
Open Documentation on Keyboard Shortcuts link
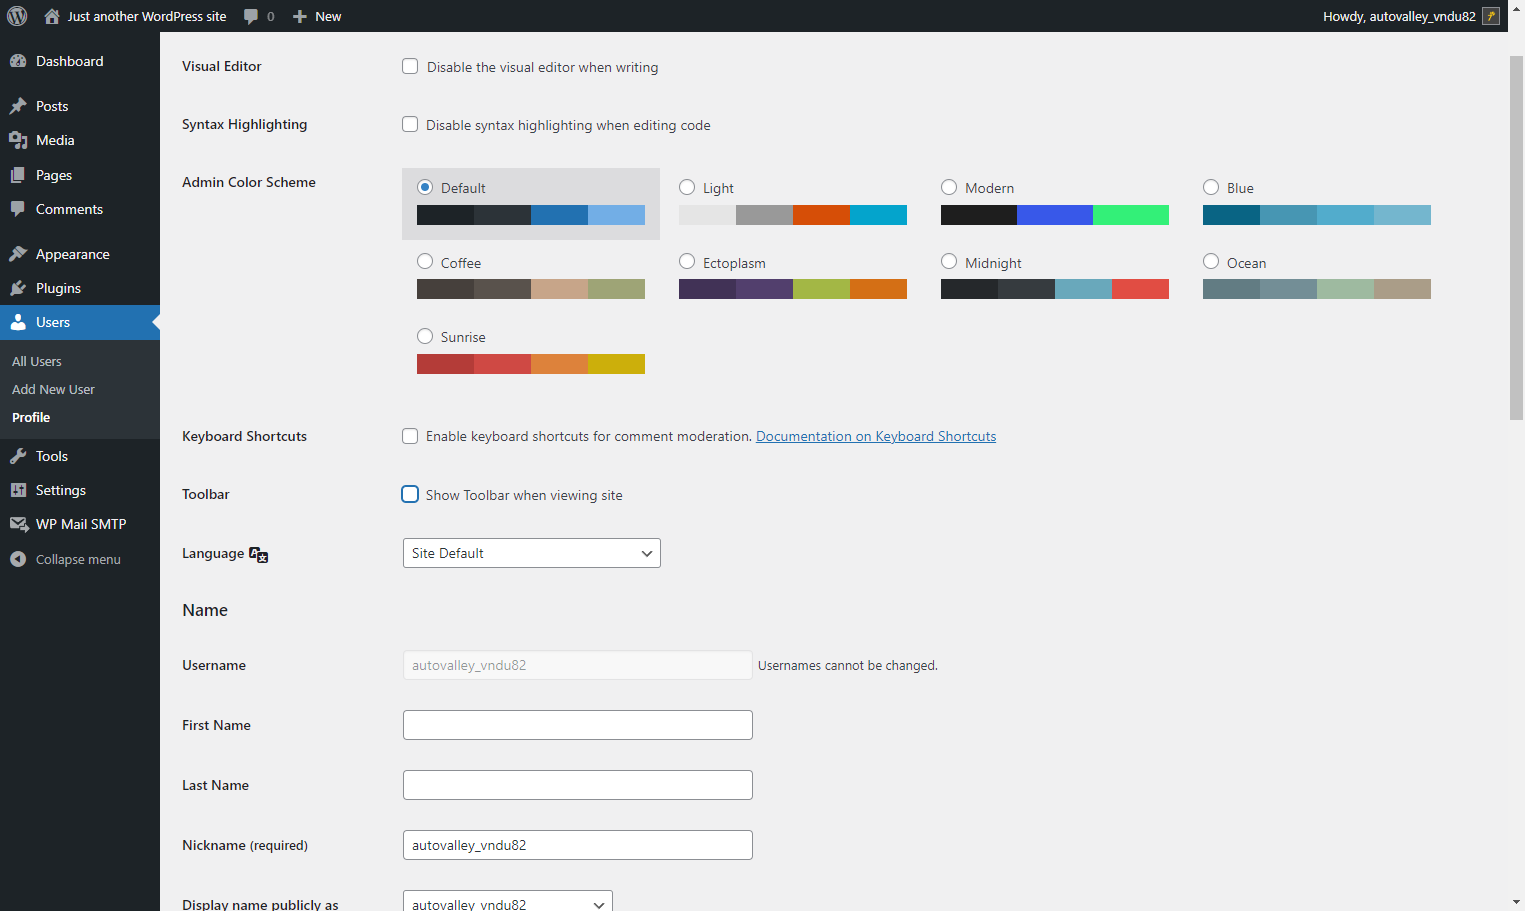click(876, 436)
